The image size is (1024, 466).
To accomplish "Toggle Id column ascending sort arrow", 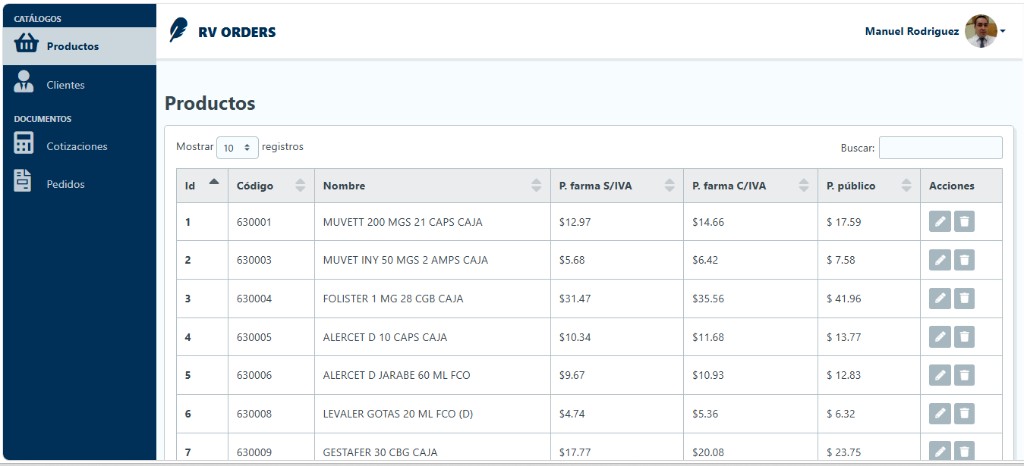I will pyautogui.click(x=214, y=181).
